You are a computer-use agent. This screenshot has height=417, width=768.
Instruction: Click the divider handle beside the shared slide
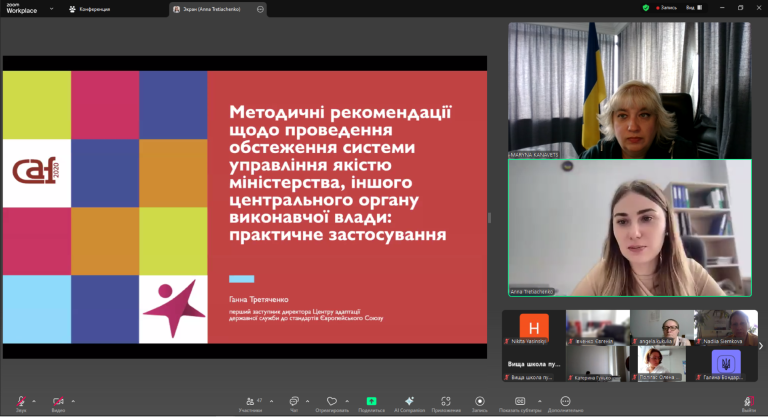(489, 218)
